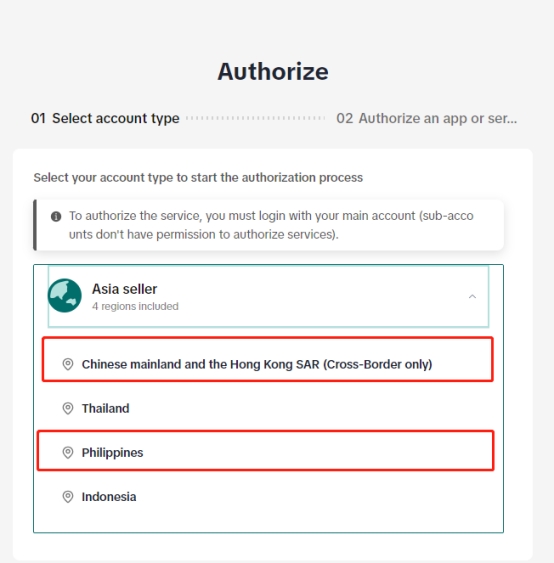Choose the Indonesia region
The image size is (554, 563).
coord(268,497)
